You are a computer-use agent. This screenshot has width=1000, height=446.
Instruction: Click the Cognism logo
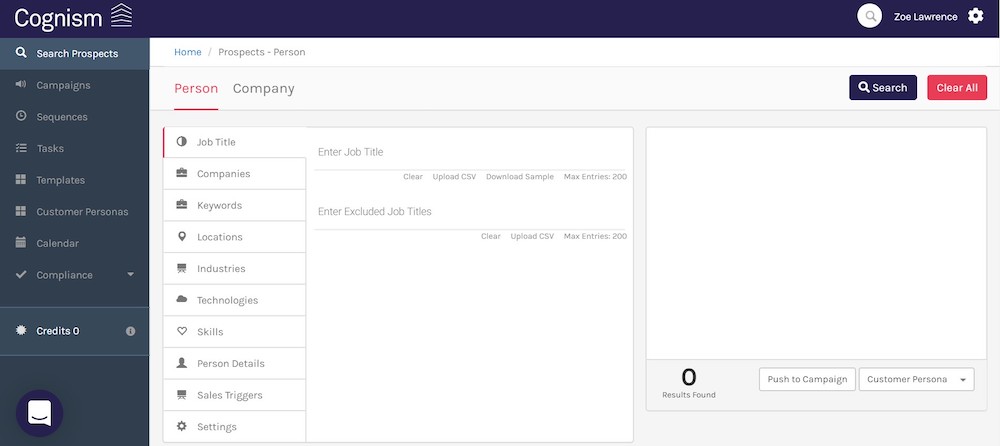pos(73,17)
